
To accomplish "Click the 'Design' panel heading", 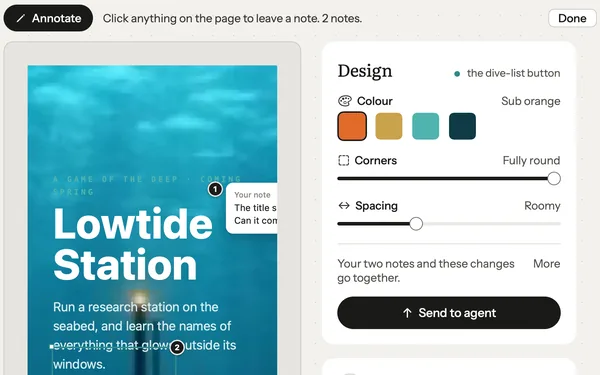I will [365, 71].
